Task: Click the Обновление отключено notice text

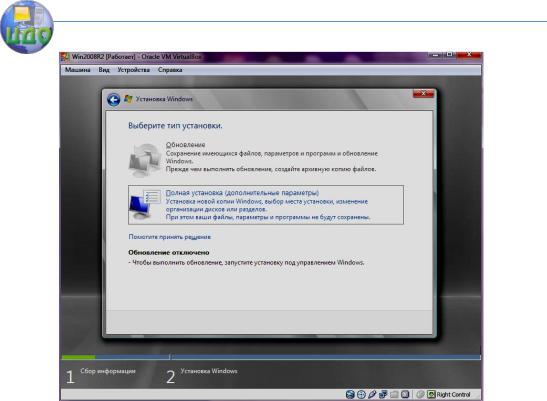Action: point(169,252)
